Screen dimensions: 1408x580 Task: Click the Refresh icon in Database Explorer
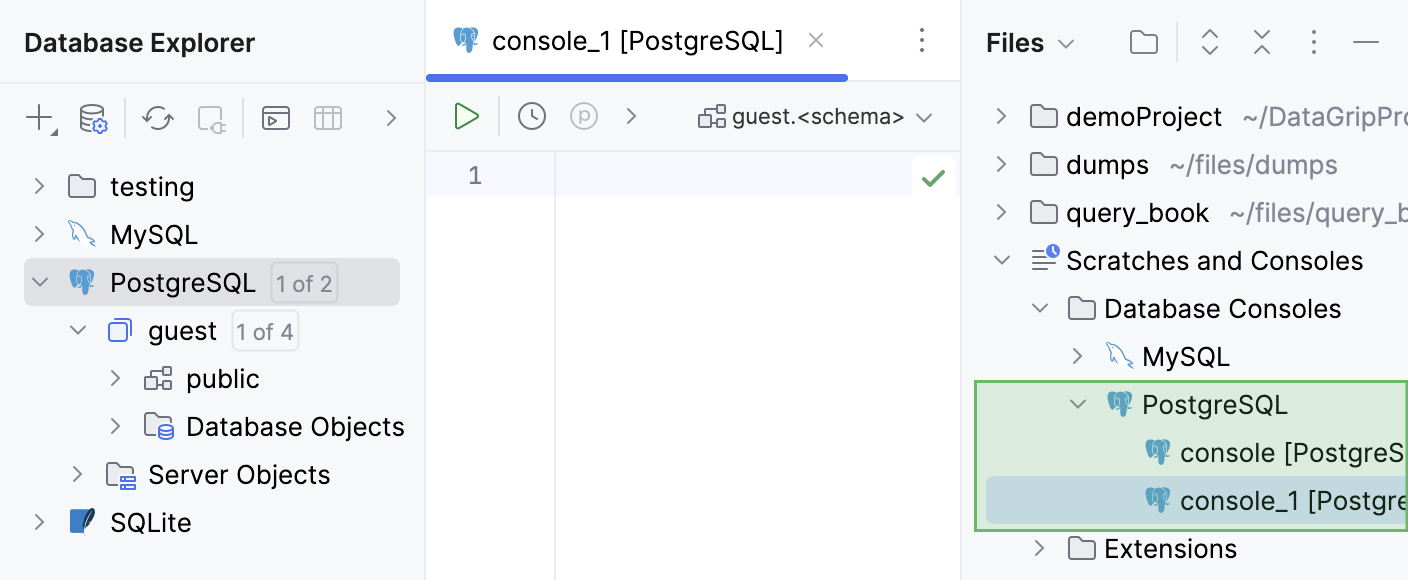[157, 119]
